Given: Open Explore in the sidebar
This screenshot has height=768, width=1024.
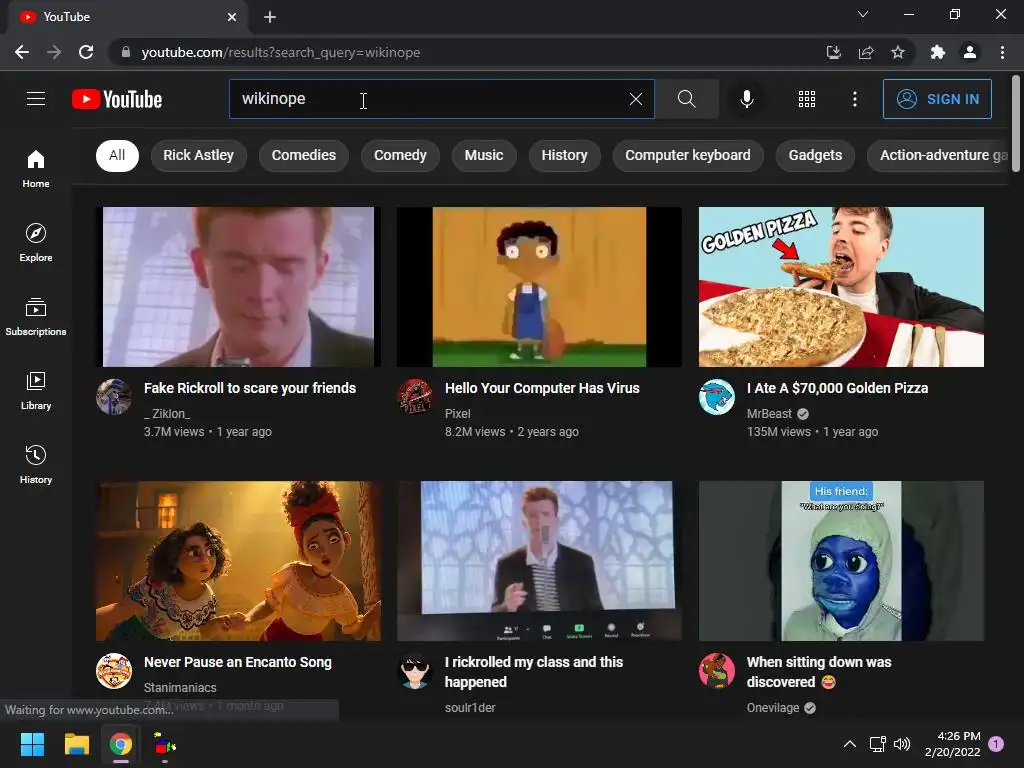Looking at the screenshot, I should (36, 242).
